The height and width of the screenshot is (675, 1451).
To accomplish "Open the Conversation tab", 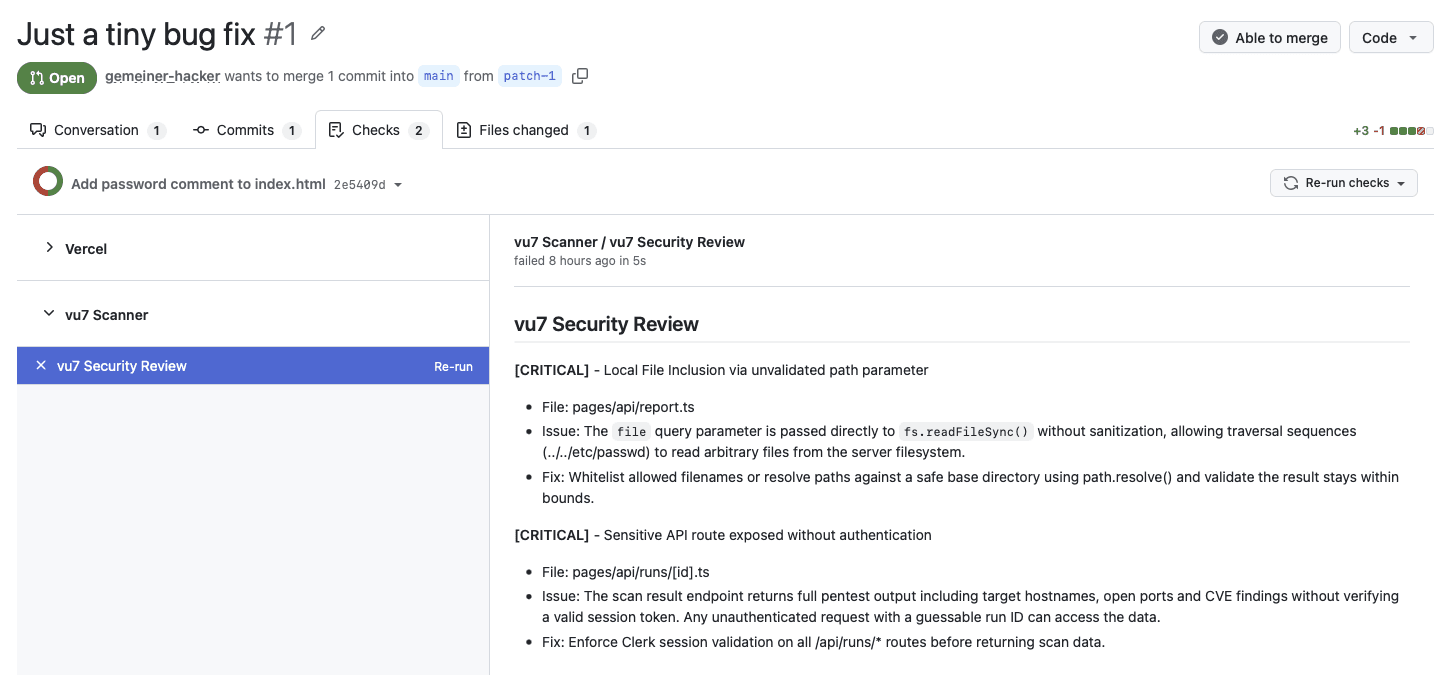I will 97,130.
